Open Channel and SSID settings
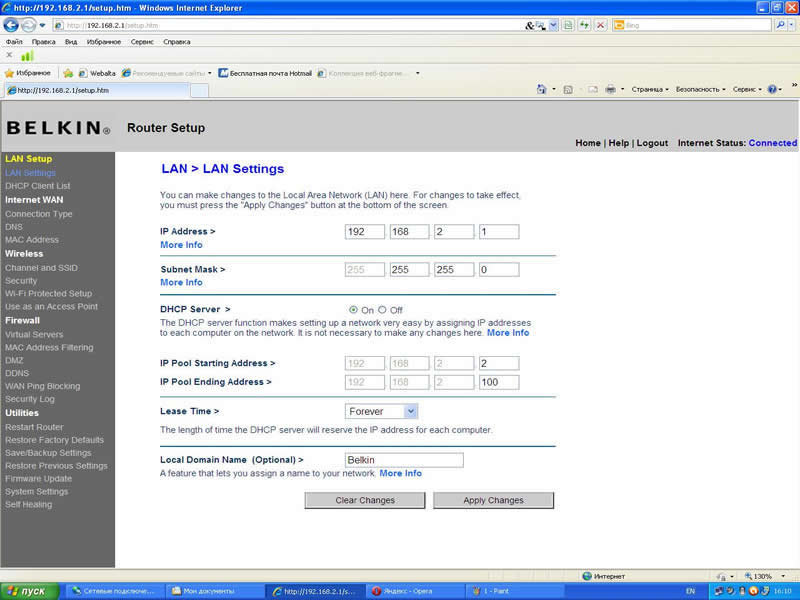Screen dimensions: 800x600 (41, 268)
